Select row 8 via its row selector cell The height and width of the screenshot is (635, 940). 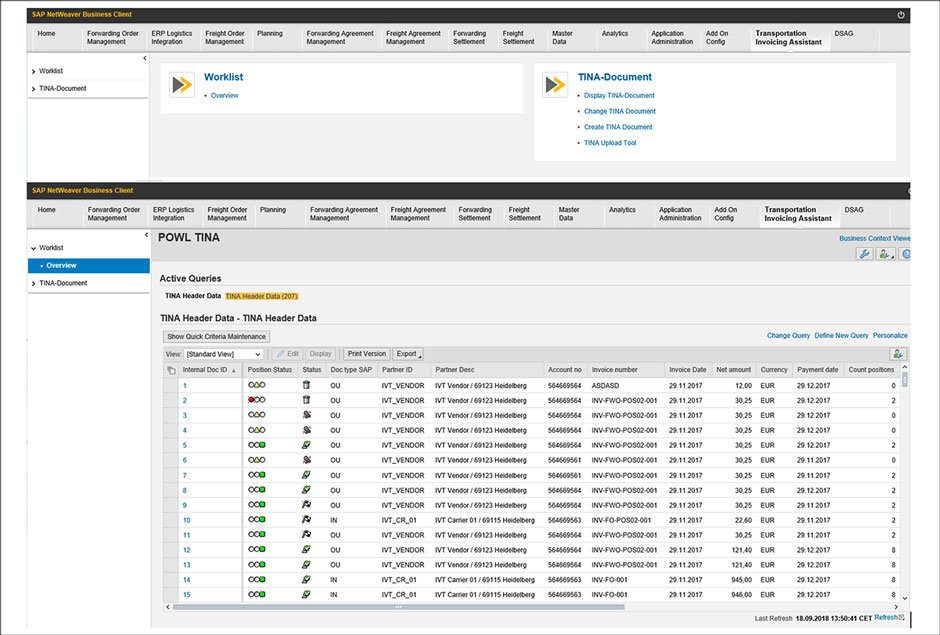170,490
